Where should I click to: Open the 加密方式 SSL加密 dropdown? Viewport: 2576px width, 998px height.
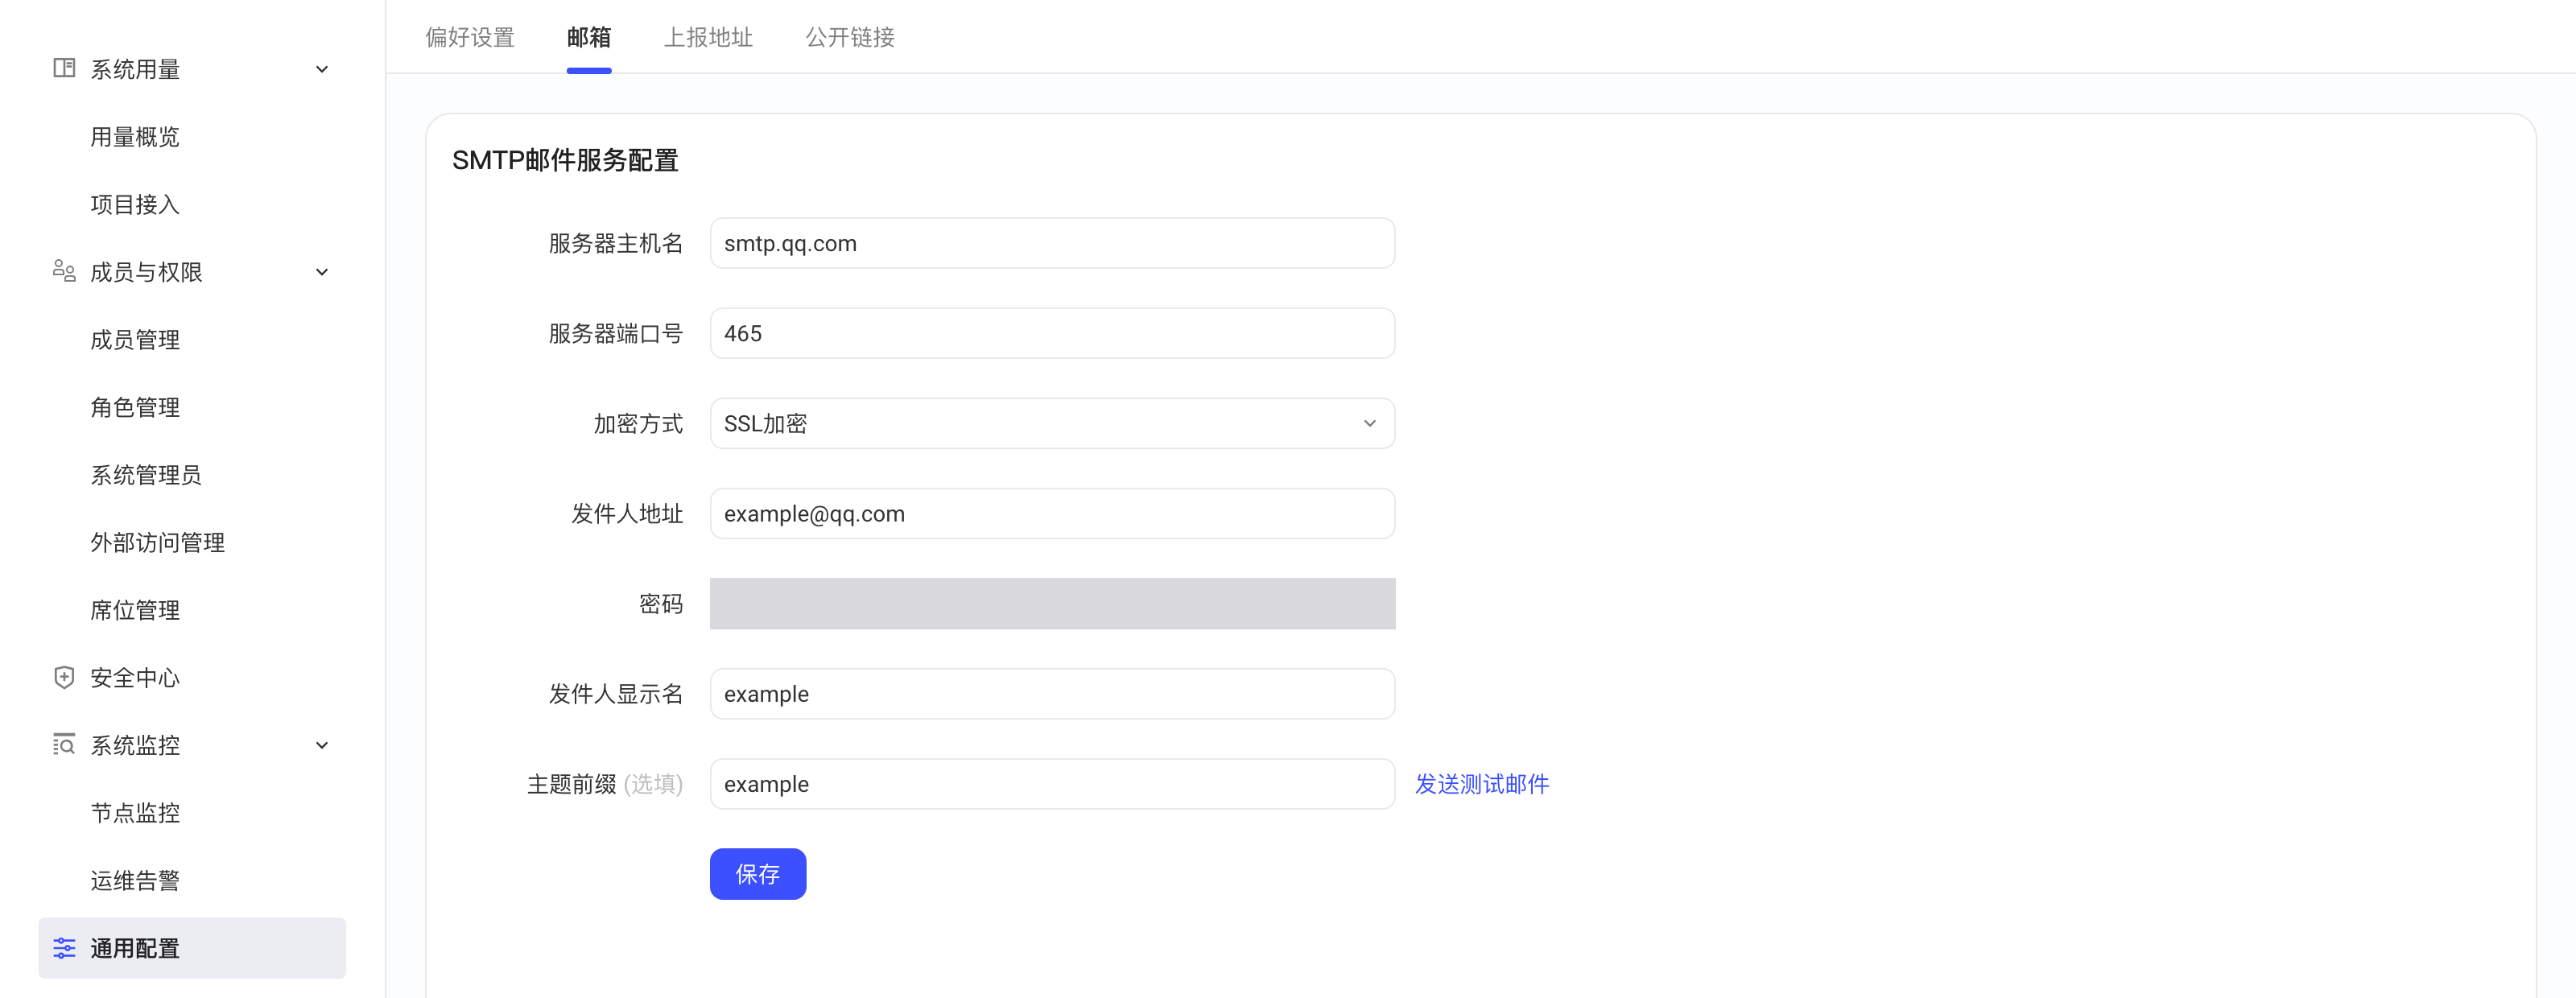click(x=1052, y=423)
